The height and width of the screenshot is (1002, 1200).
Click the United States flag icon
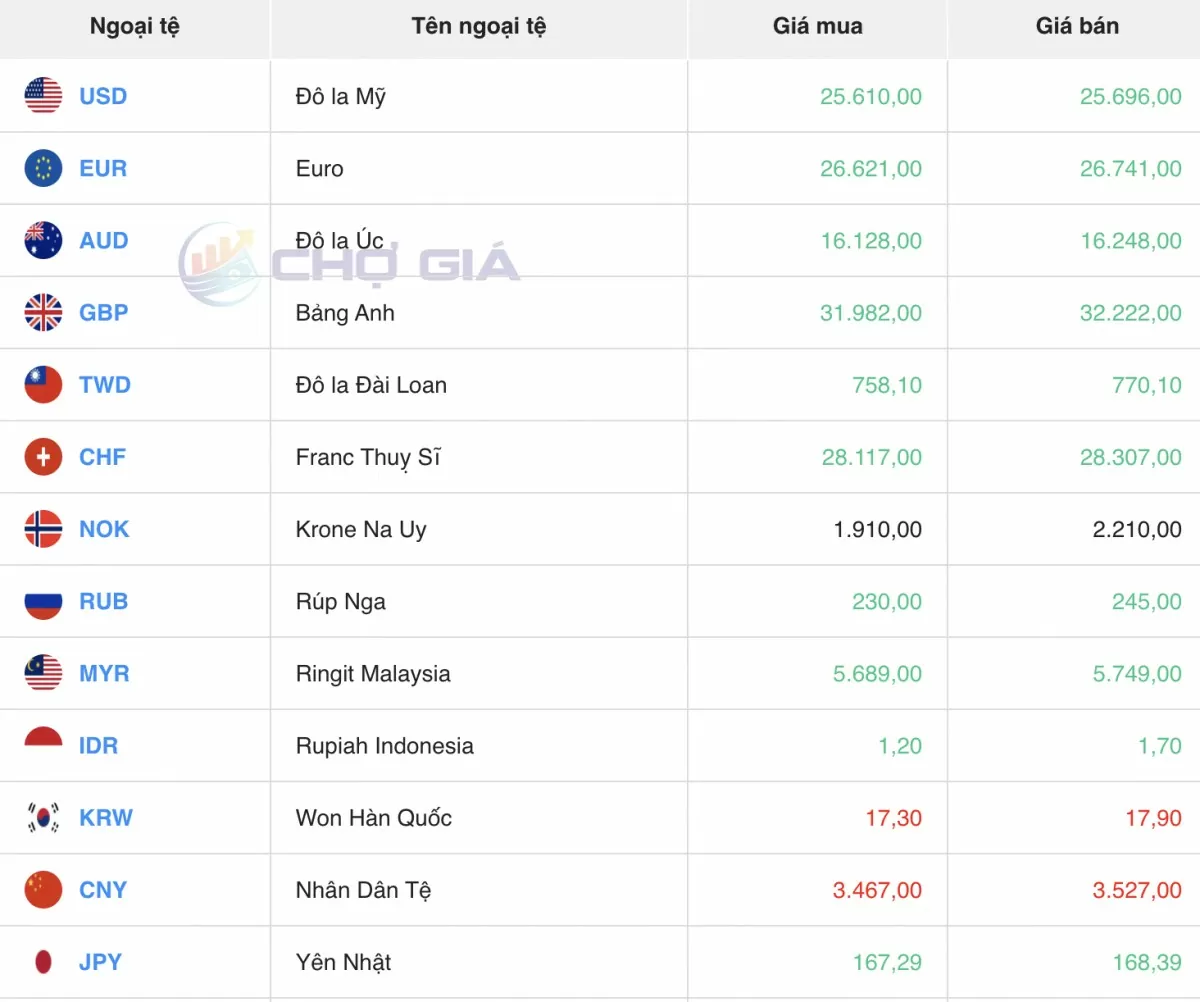click(x=43, y=96)
